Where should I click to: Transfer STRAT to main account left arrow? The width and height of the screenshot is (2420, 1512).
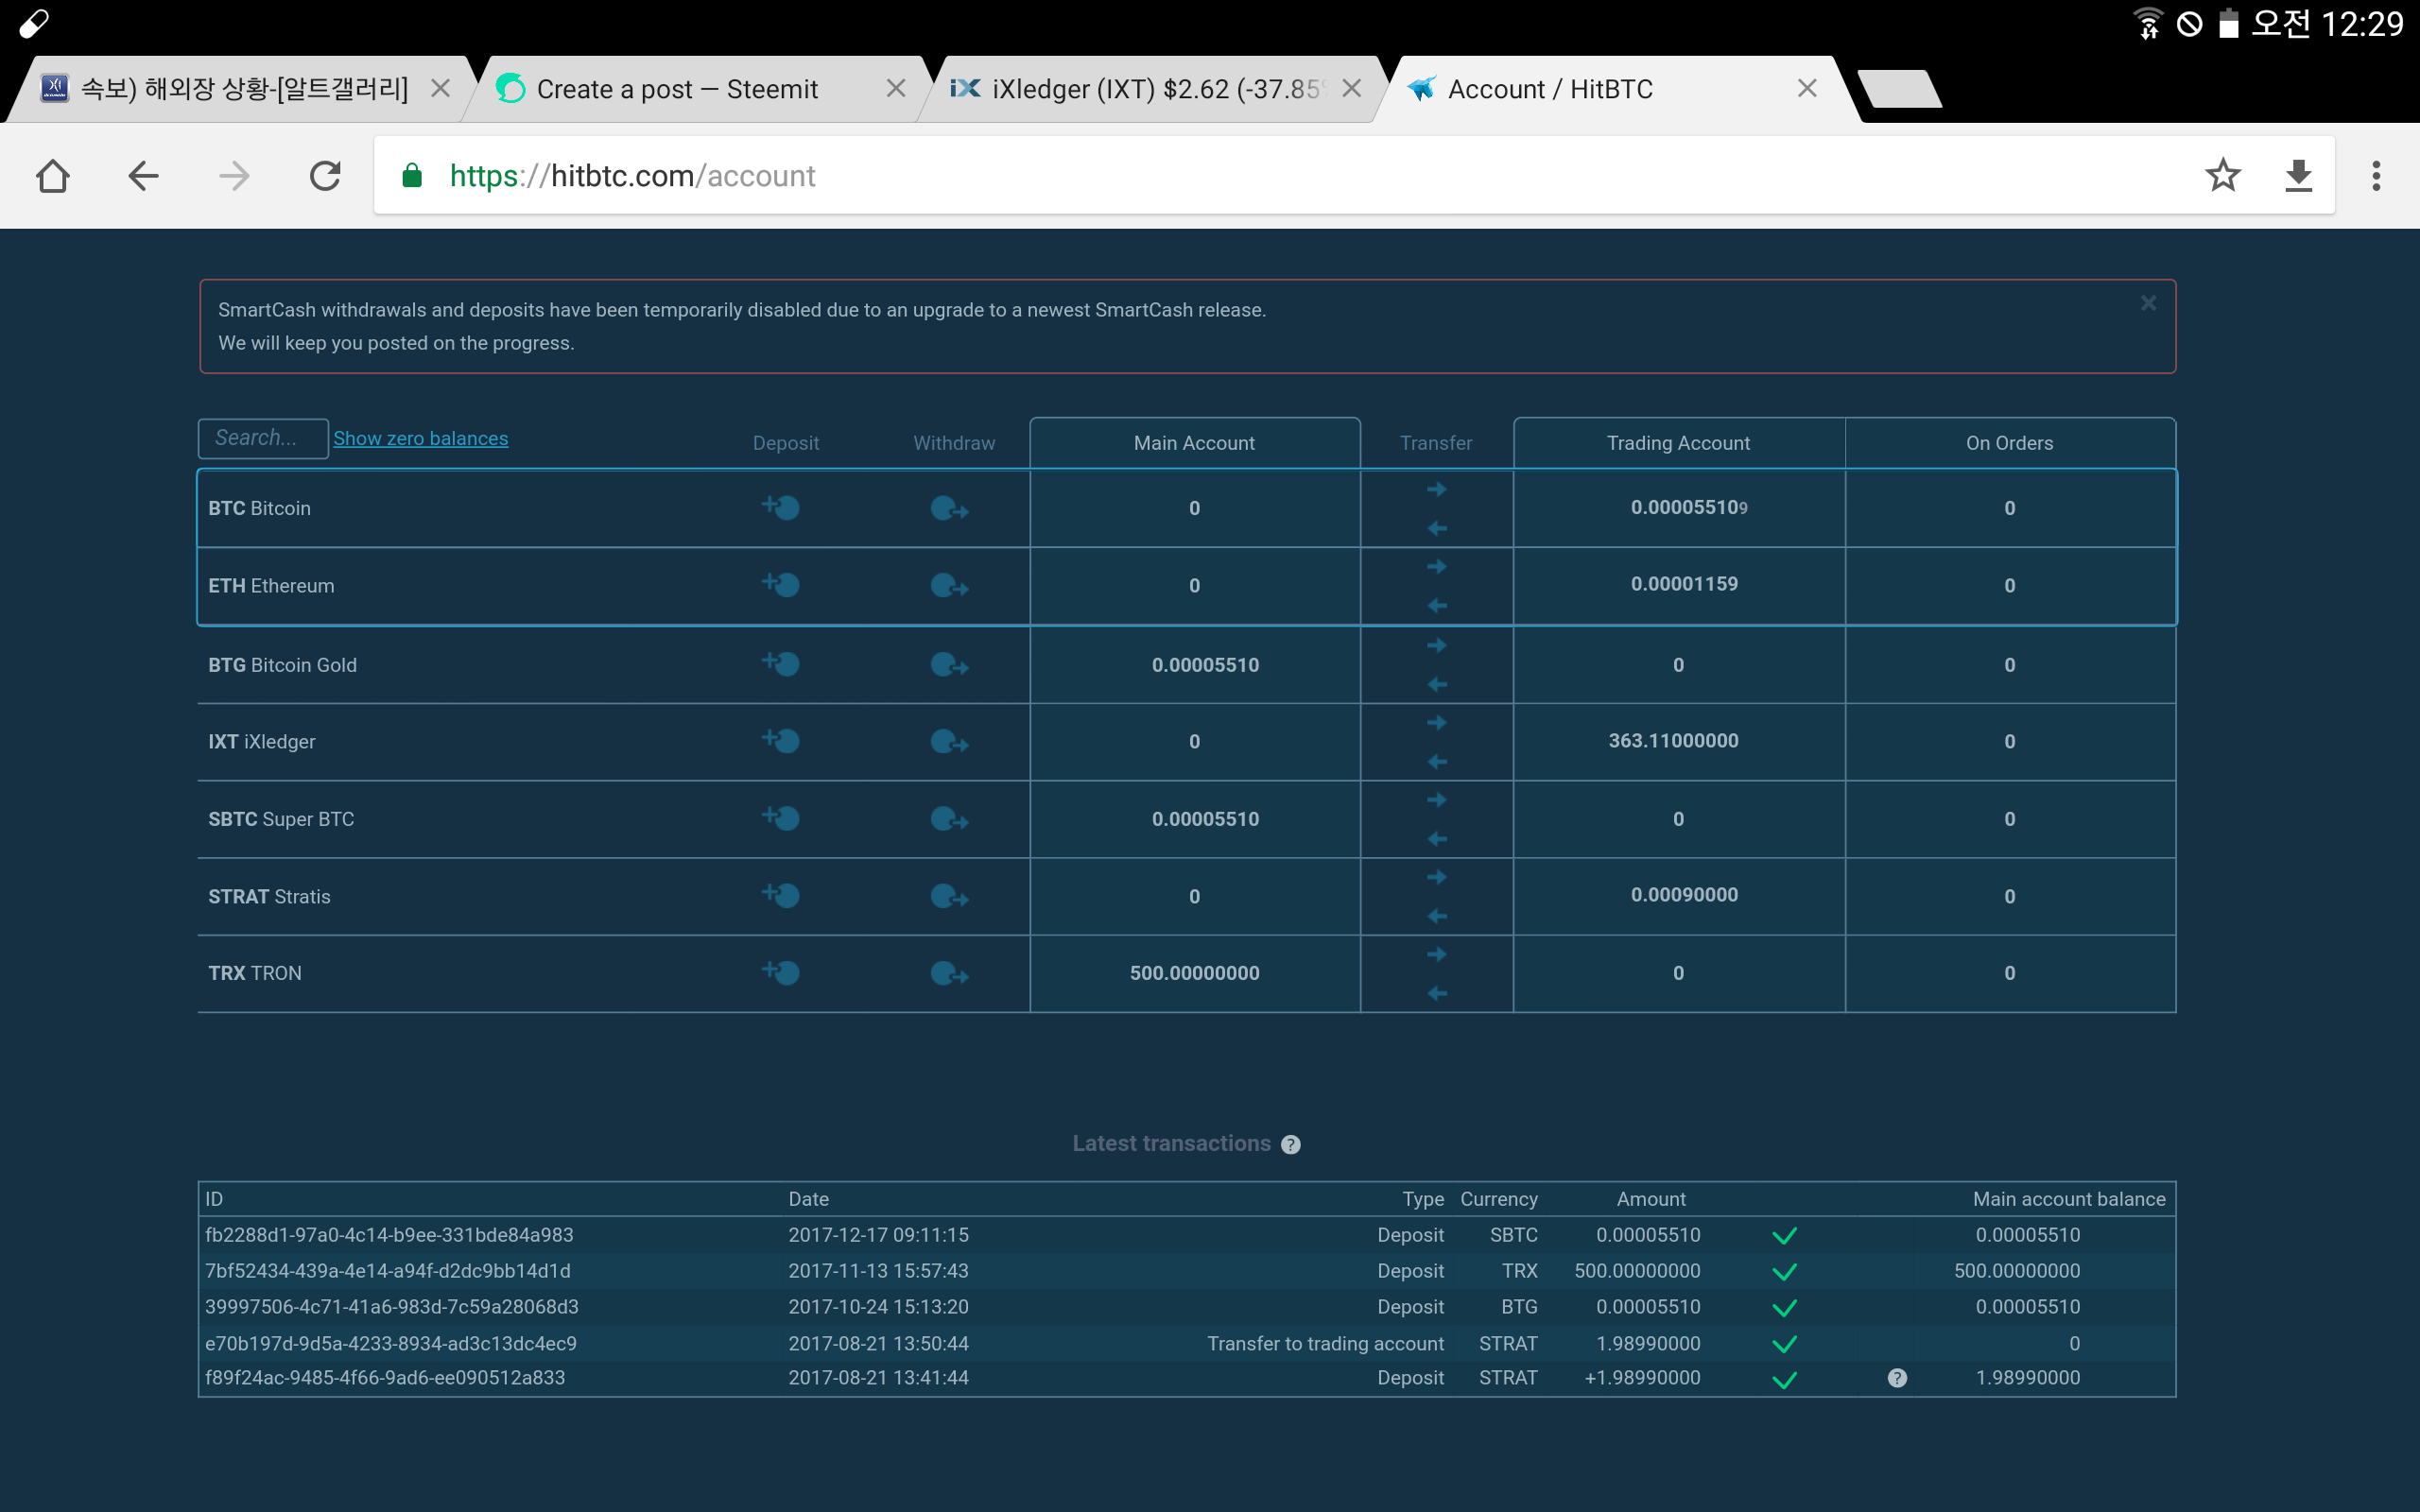[1437, 916]
